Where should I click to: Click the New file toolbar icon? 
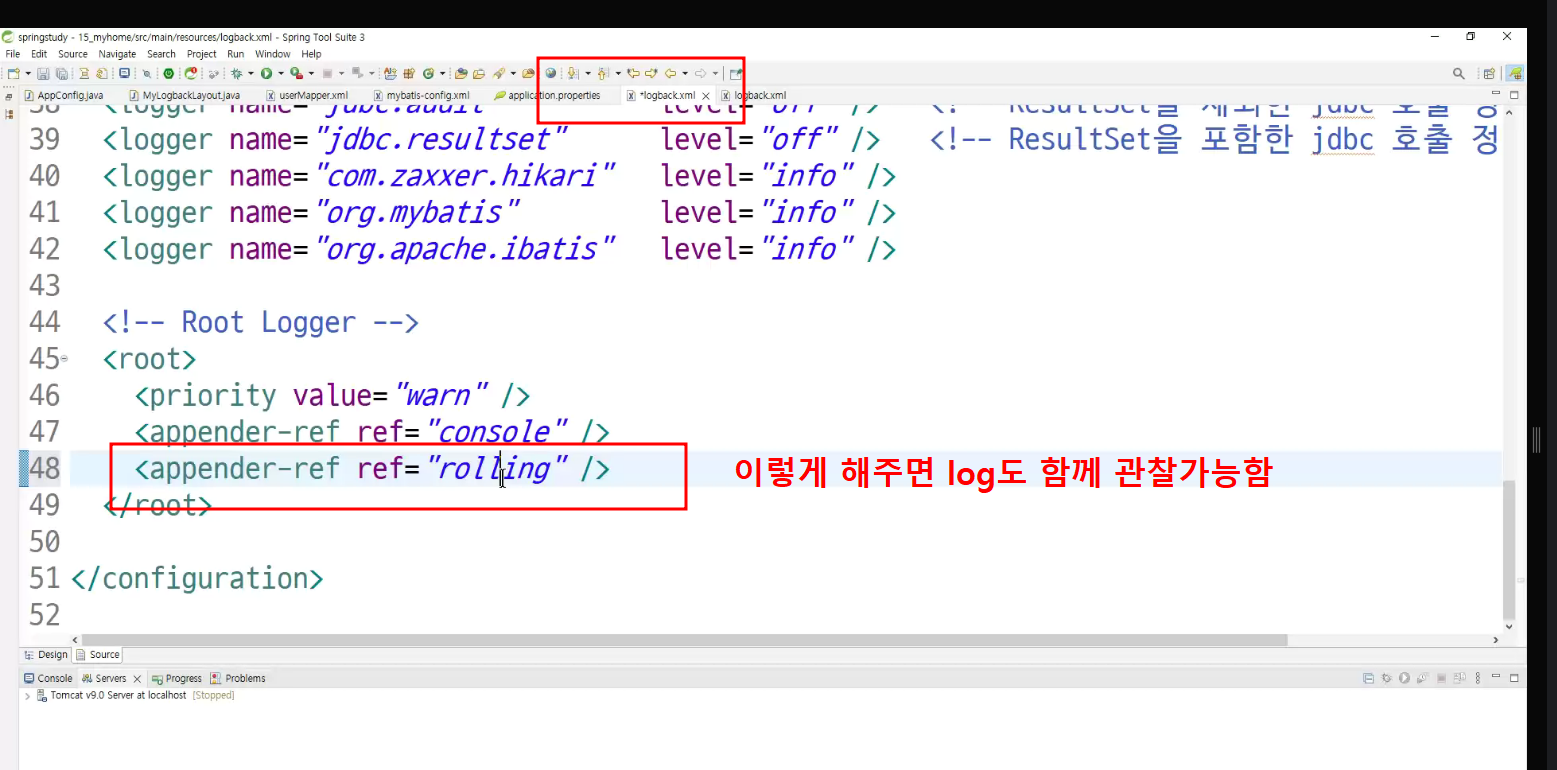[x=13, y=73]
